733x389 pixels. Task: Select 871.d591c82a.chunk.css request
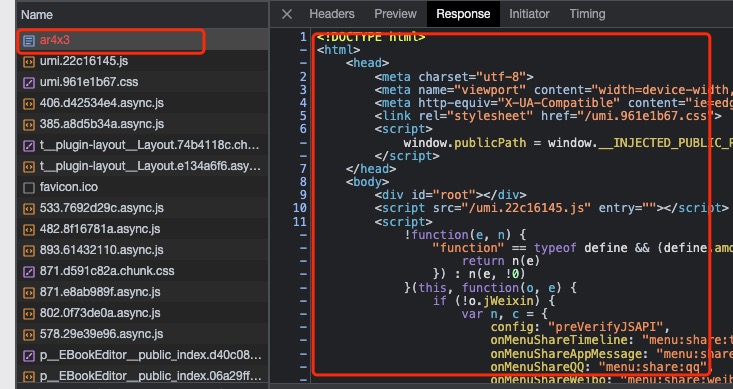[143, 272]
